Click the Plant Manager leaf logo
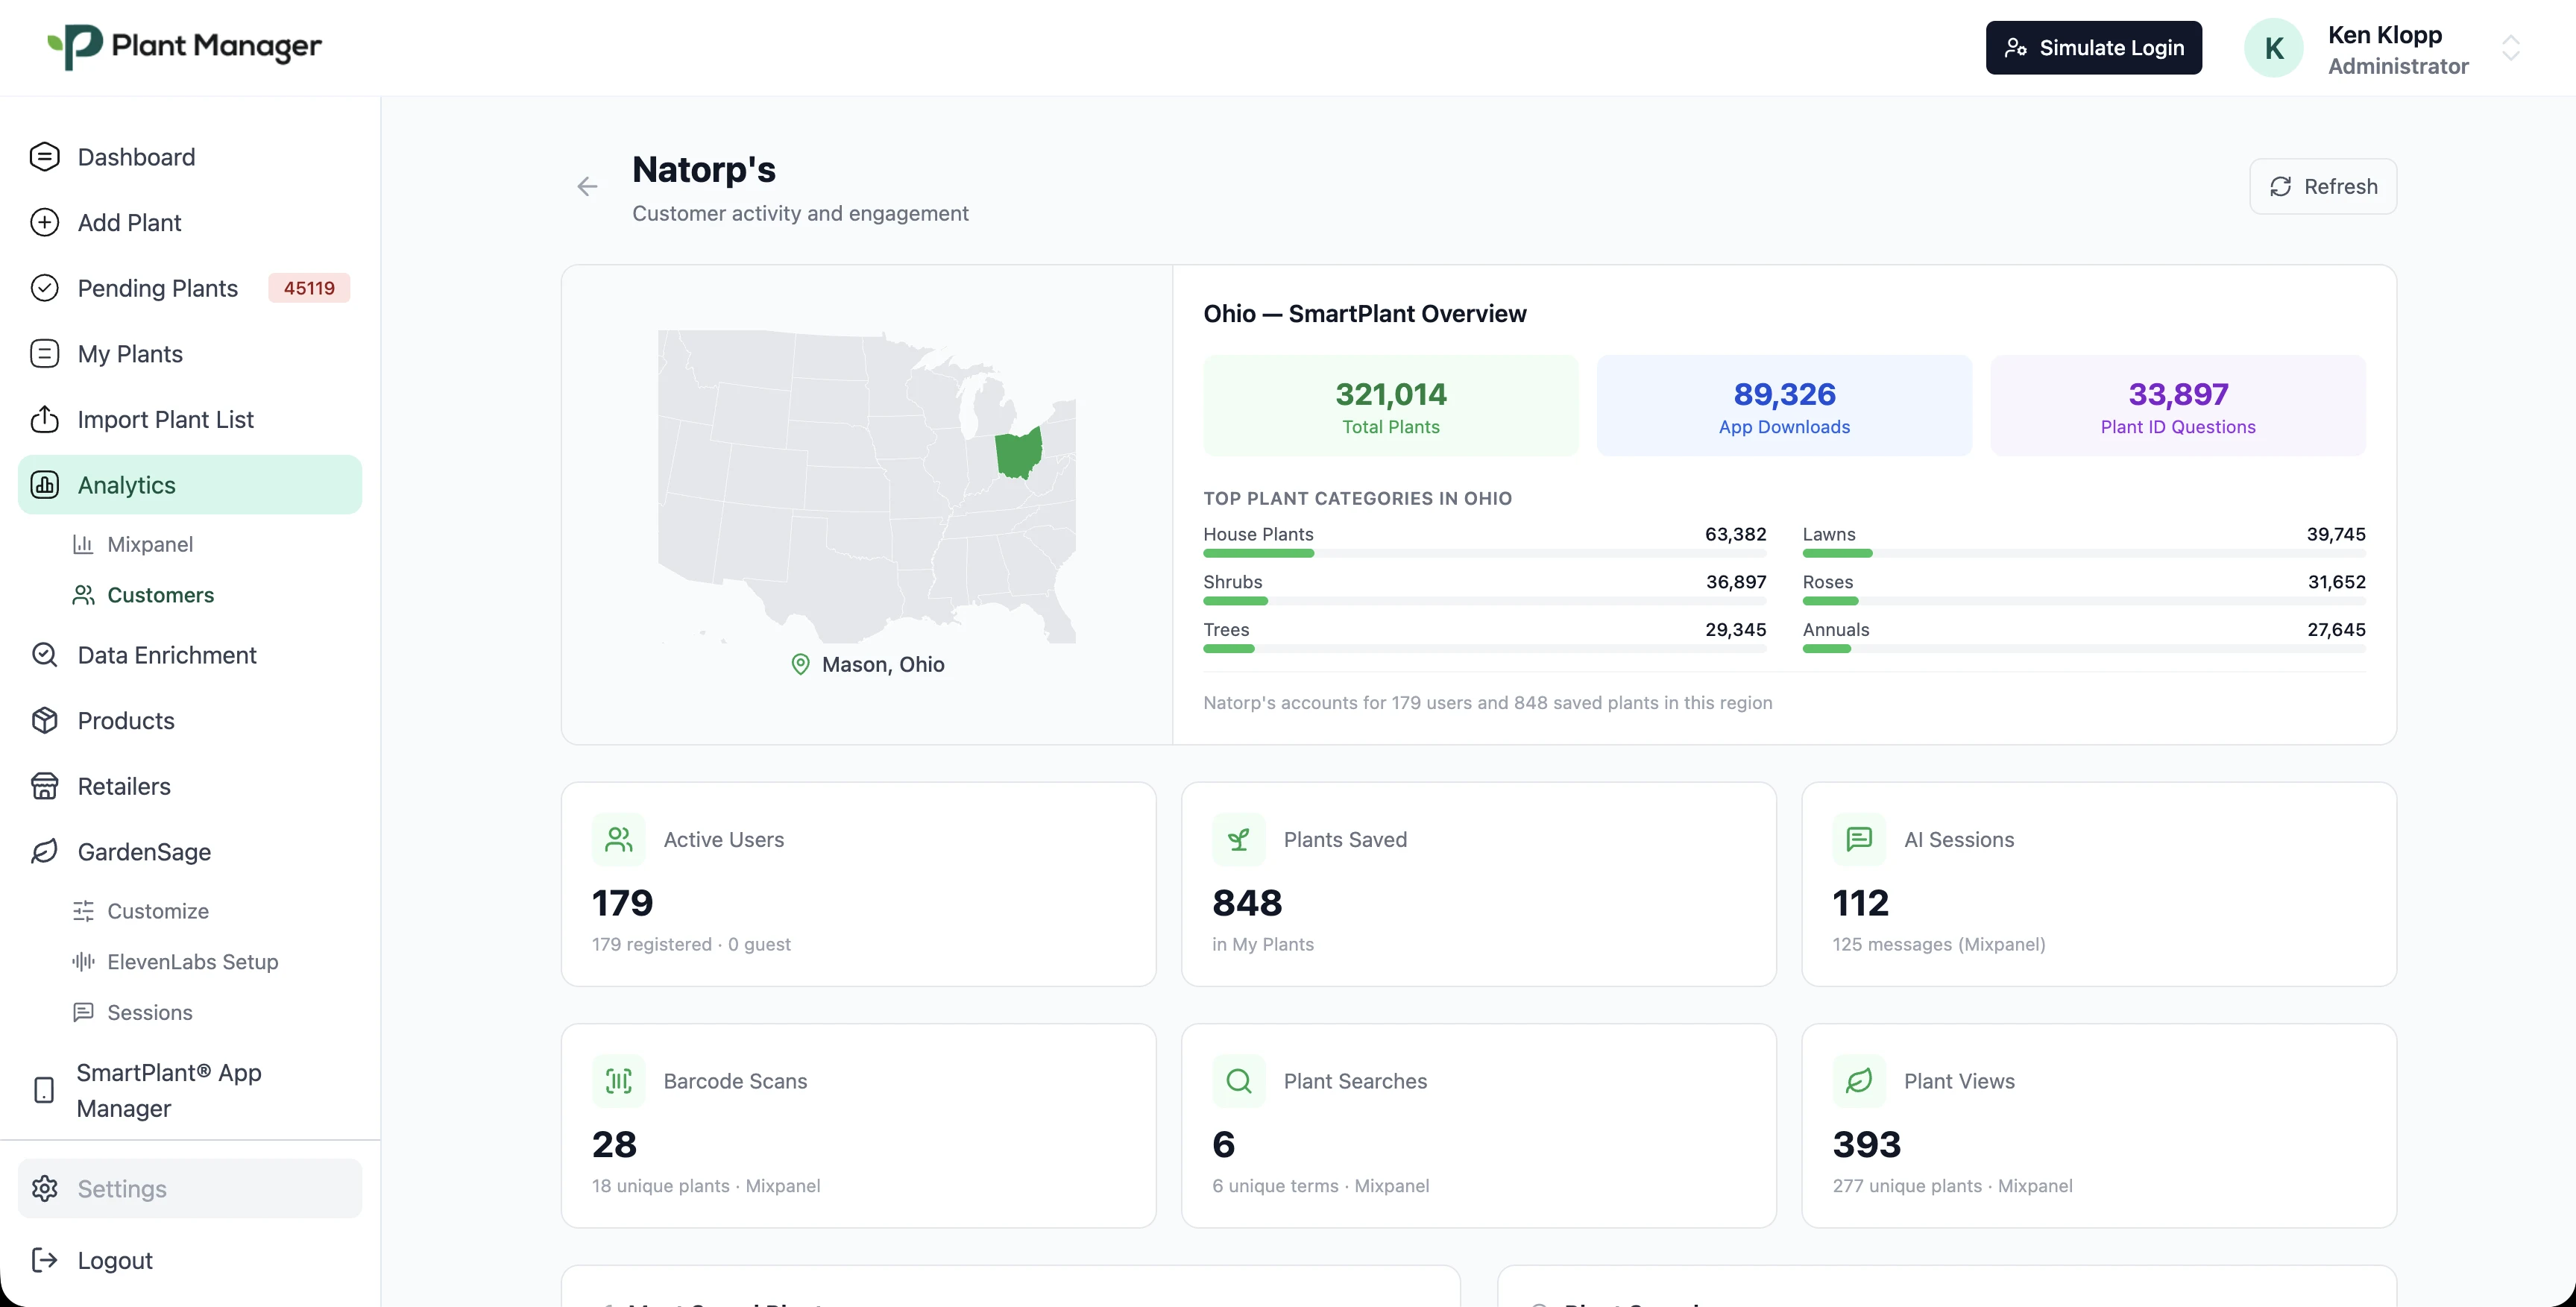Screen dimensions: 2576x1307 coord(75,46)
